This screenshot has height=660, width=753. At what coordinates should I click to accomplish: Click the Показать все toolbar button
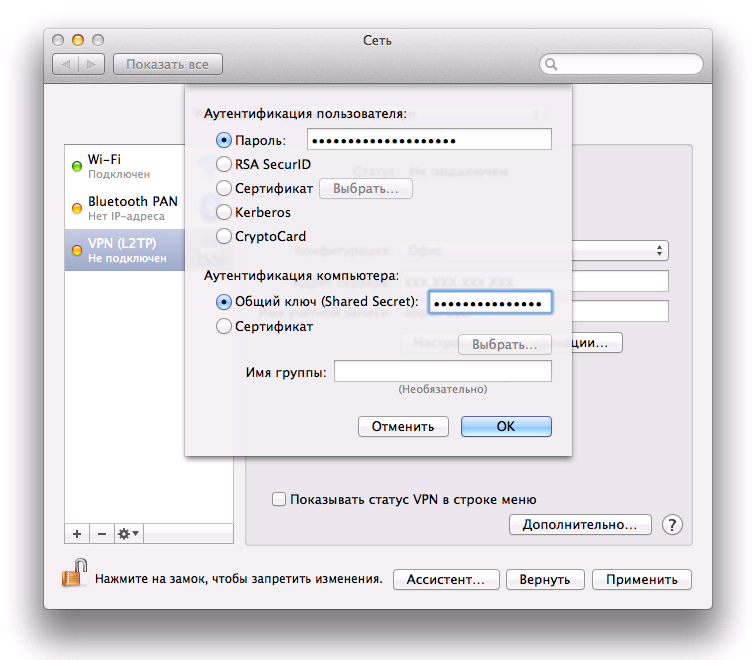tap(168, 64)
